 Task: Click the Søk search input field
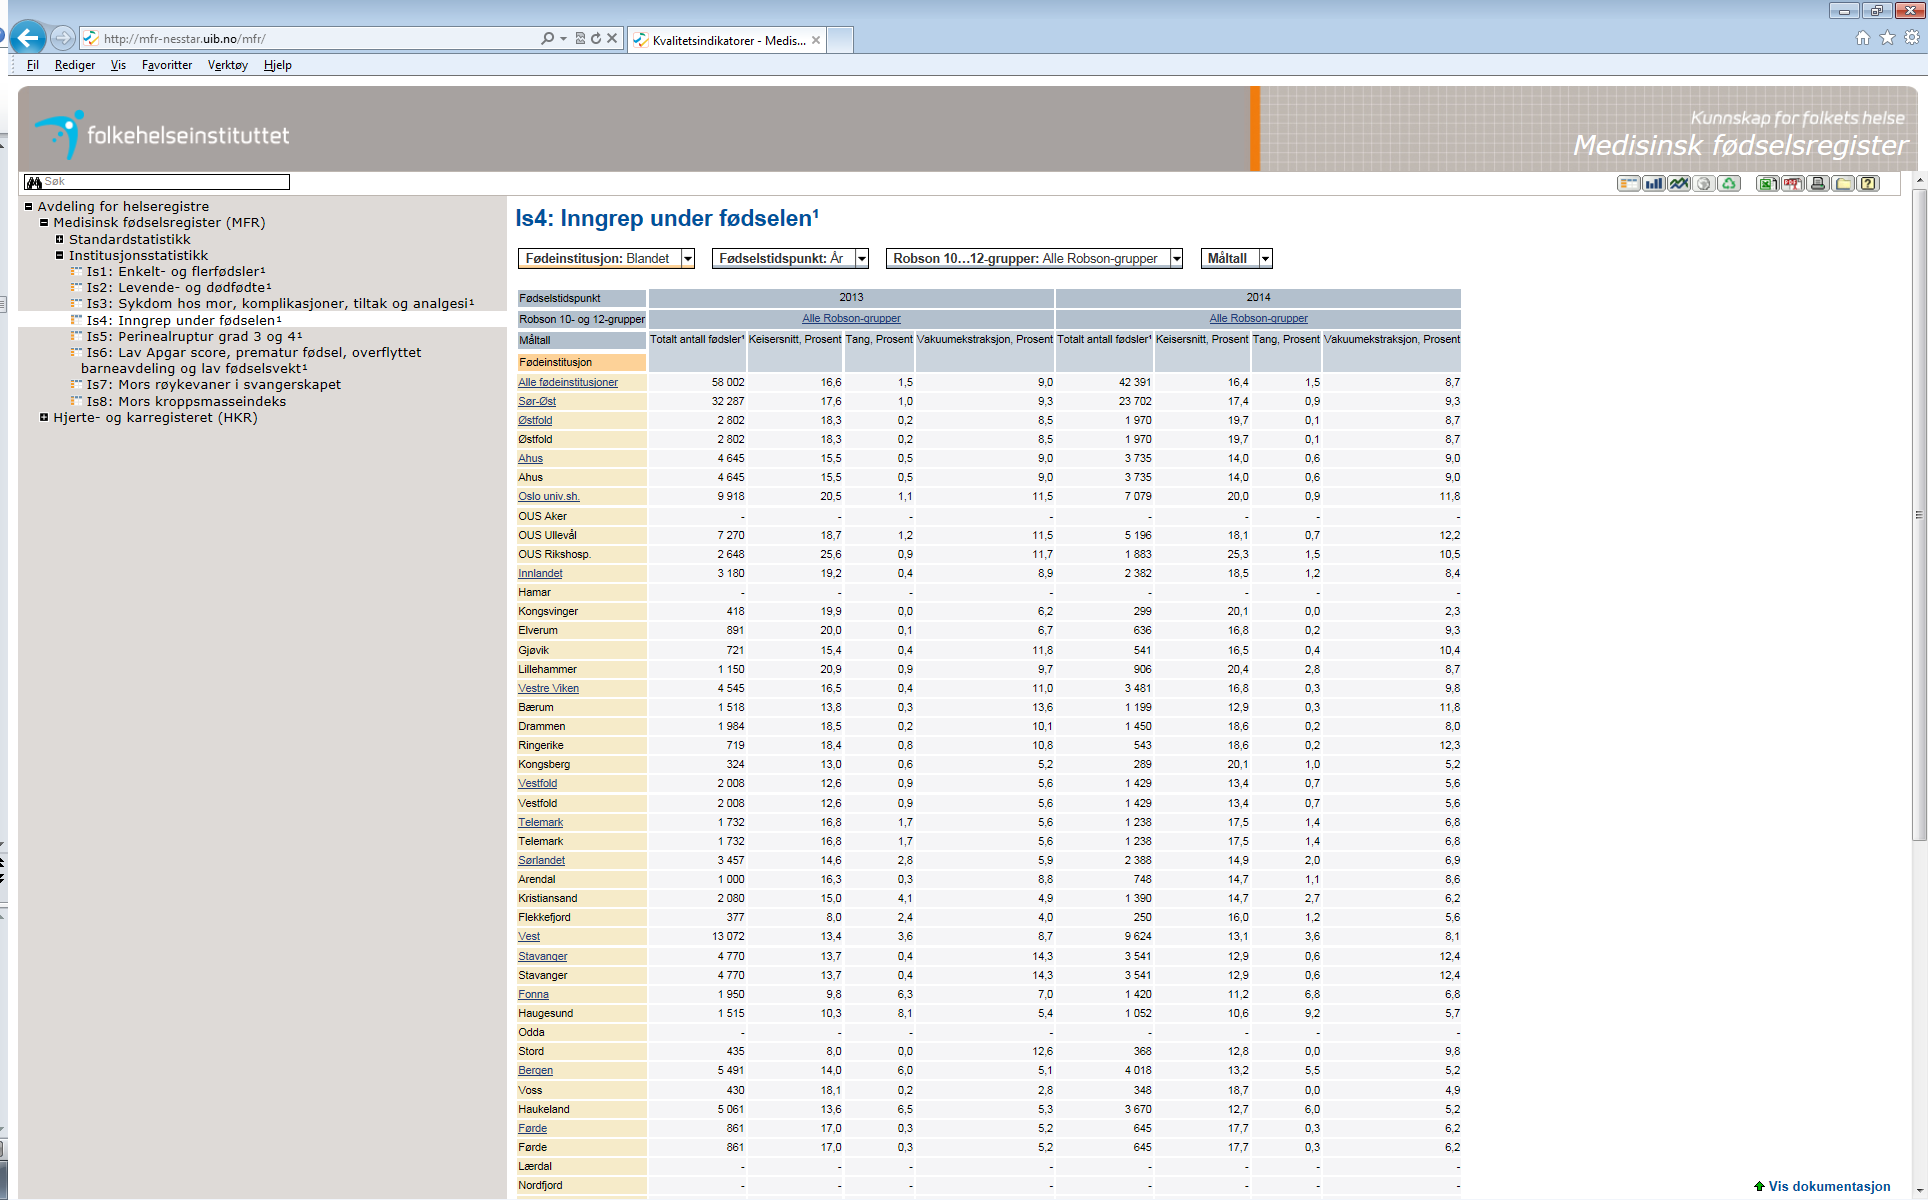156,182
